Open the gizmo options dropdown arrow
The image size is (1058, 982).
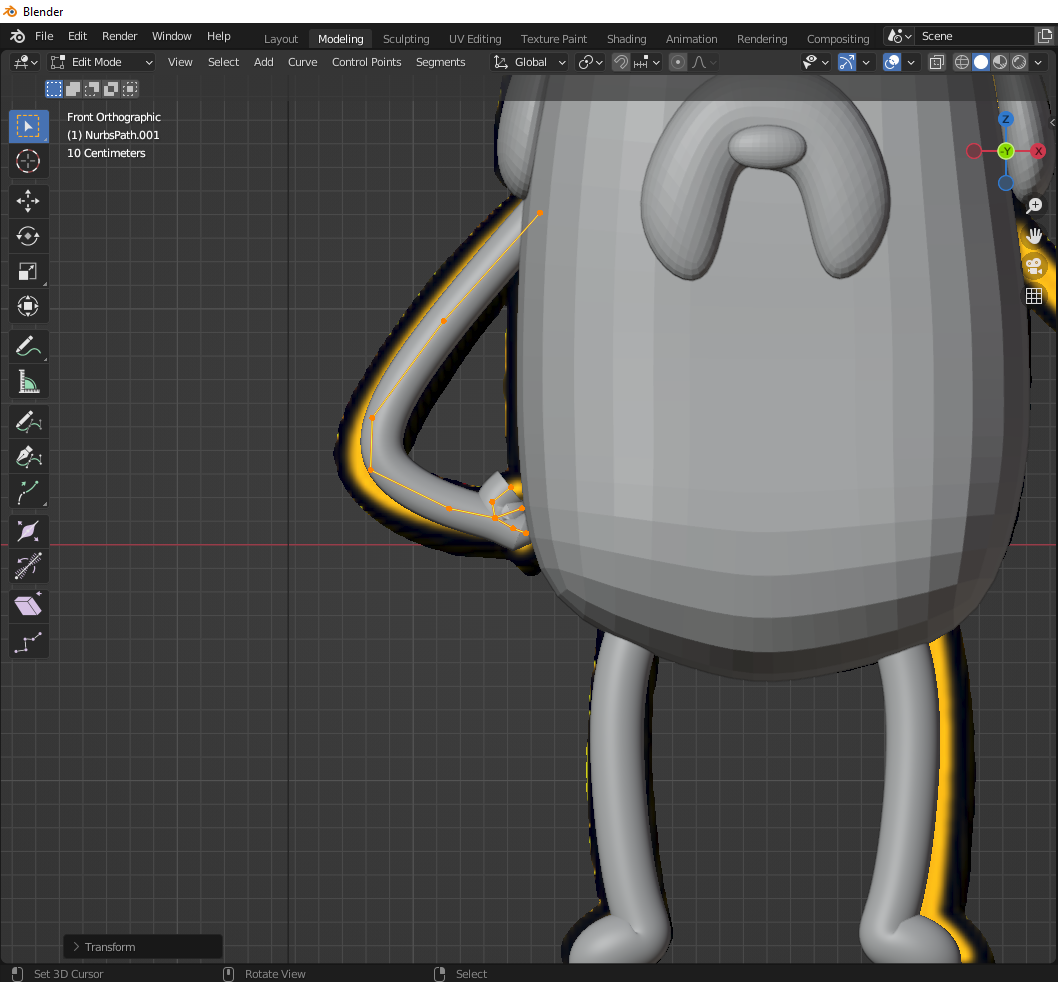pos(866,63)
